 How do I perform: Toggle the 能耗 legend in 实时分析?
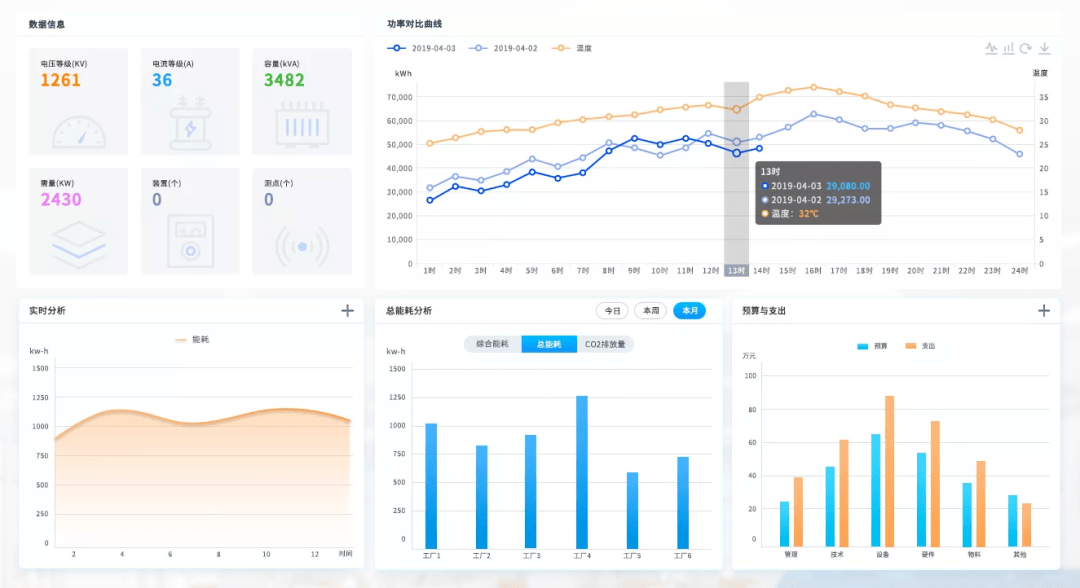191,339
